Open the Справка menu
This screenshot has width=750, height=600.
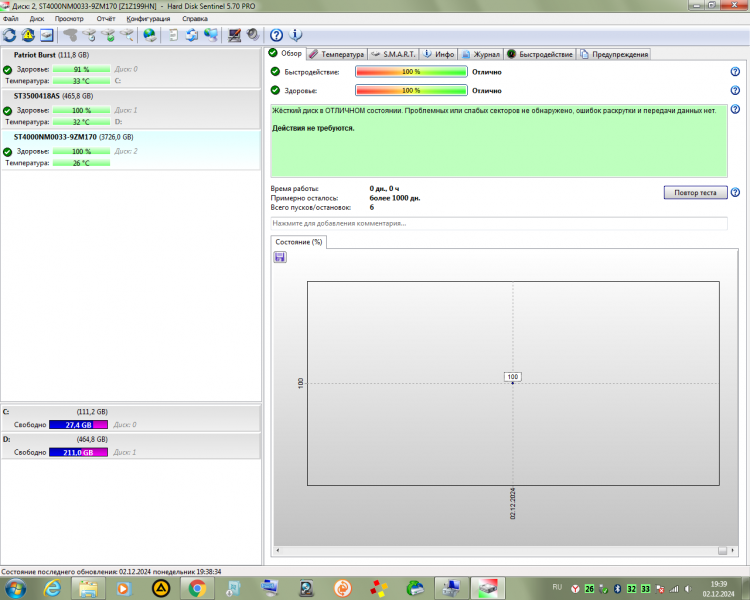pos(195,19)
